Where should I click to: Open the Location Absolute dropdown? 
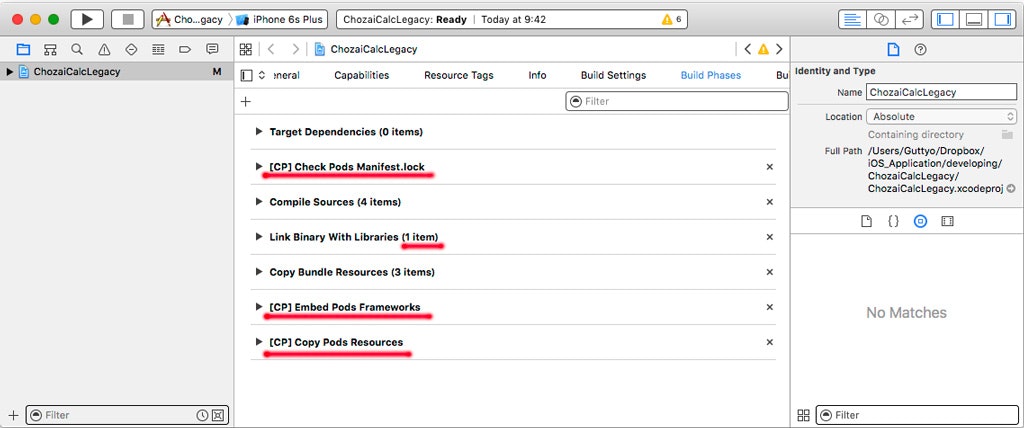941,116
